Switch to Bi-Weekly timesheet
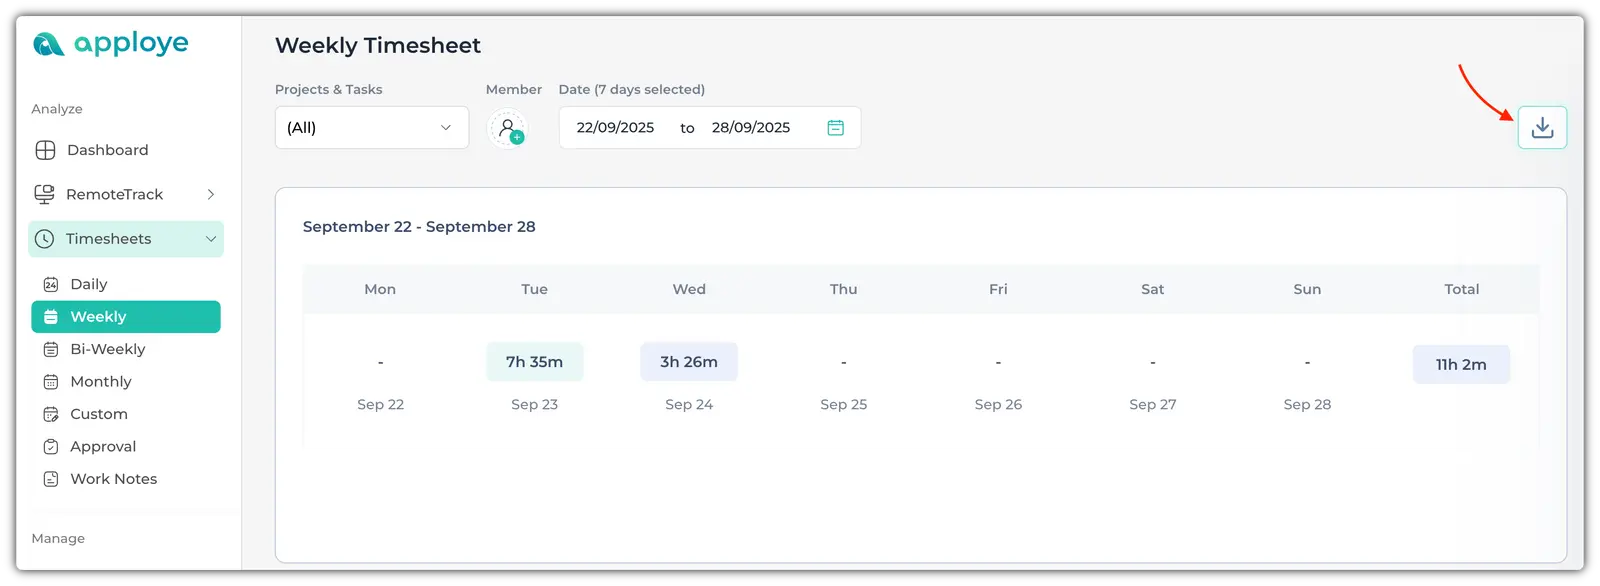 coord(107,349)
